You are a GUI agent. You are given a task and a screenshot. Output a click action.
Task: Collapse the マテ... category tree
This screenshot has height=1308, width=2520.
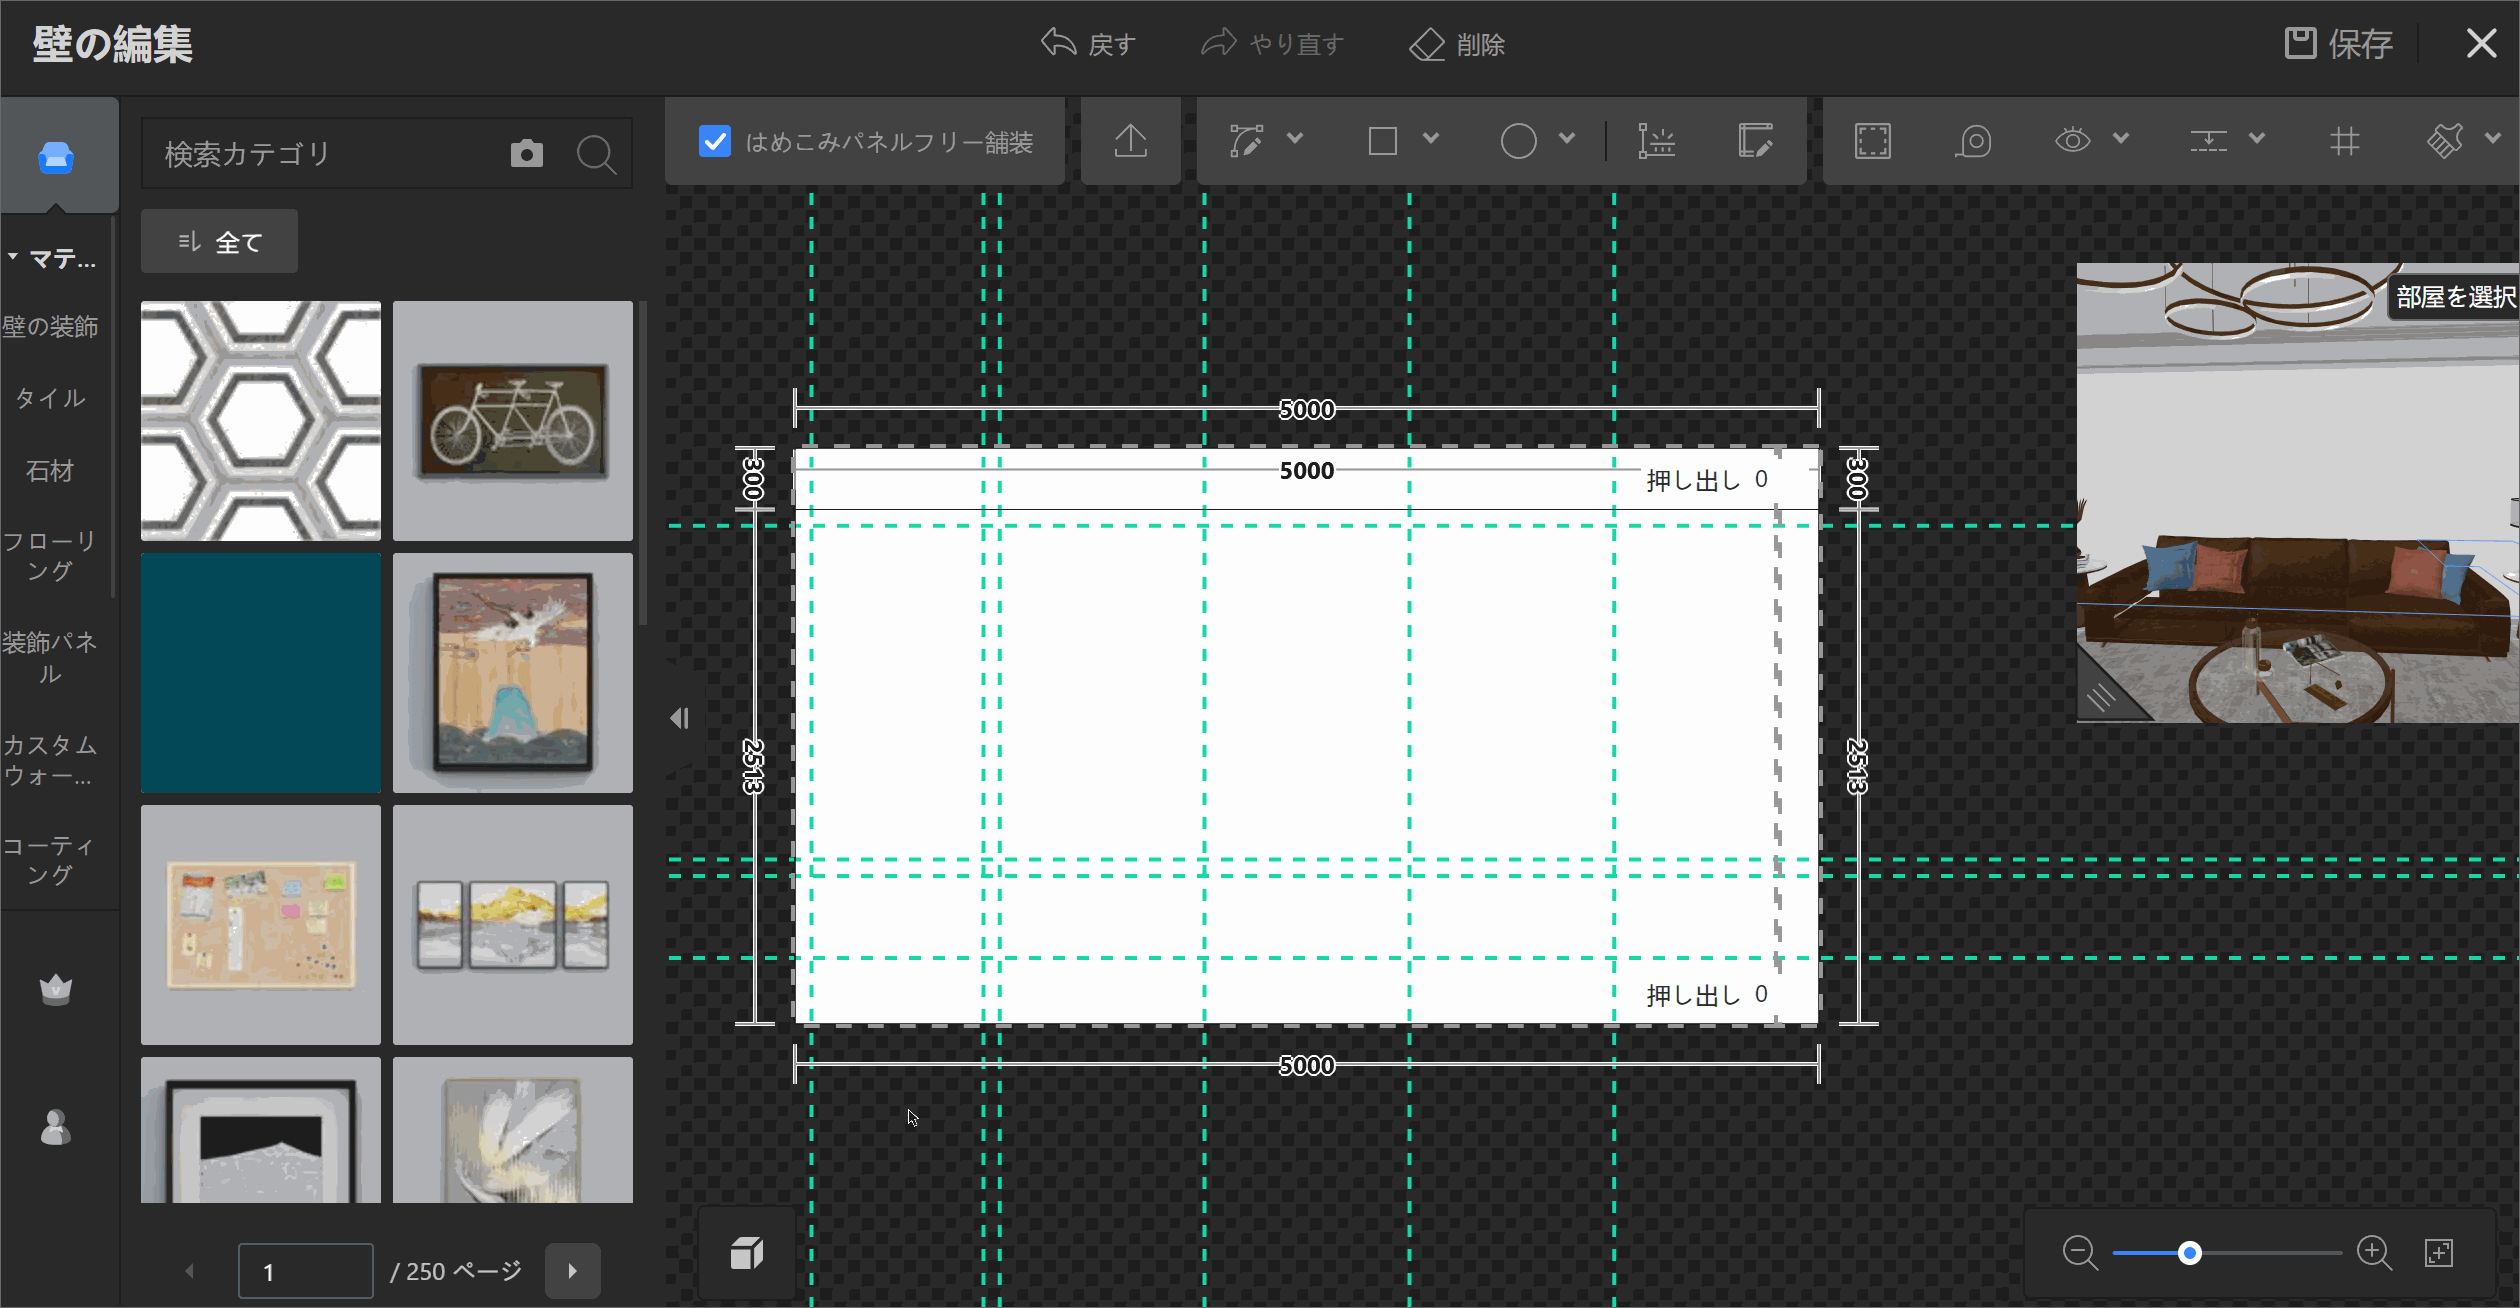pyautogui.click(x=13, y=258)
